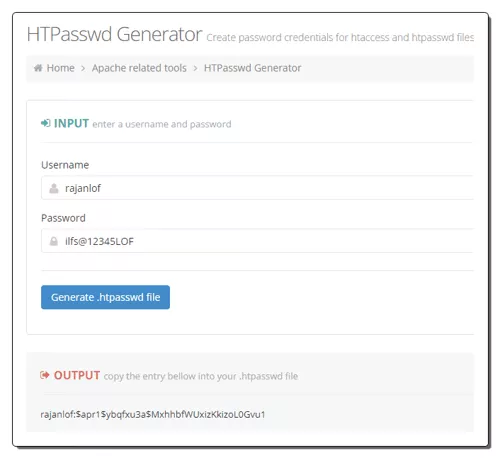Focus the Username field containing rajanlof
This screenshot has width=500, height=458.
coord(257,188)
